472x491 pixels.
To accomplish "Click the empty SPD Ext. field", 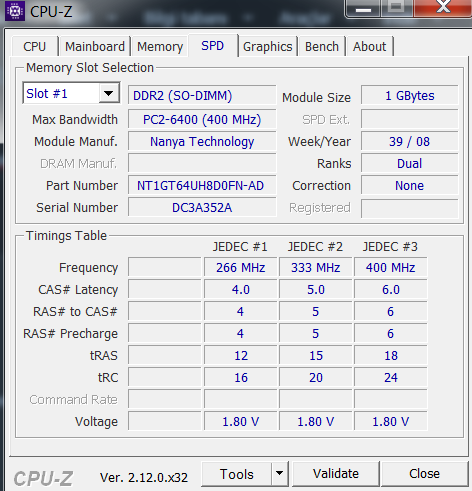I will (x=410, y=119).
